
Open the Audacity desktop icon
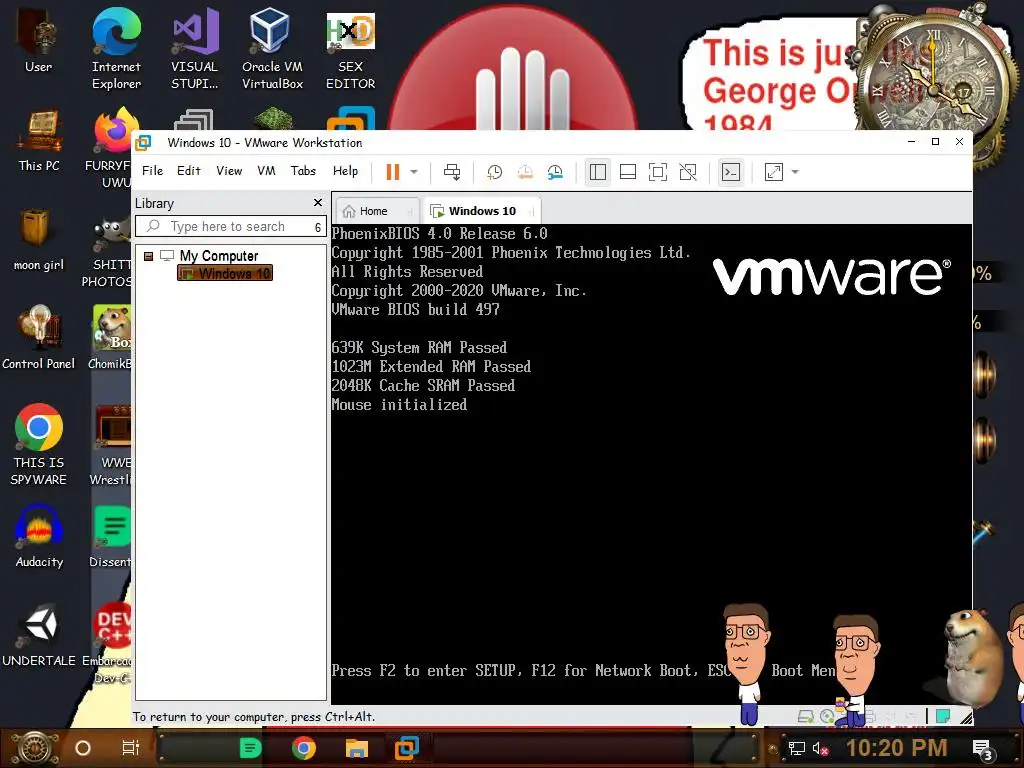(39, 536)
